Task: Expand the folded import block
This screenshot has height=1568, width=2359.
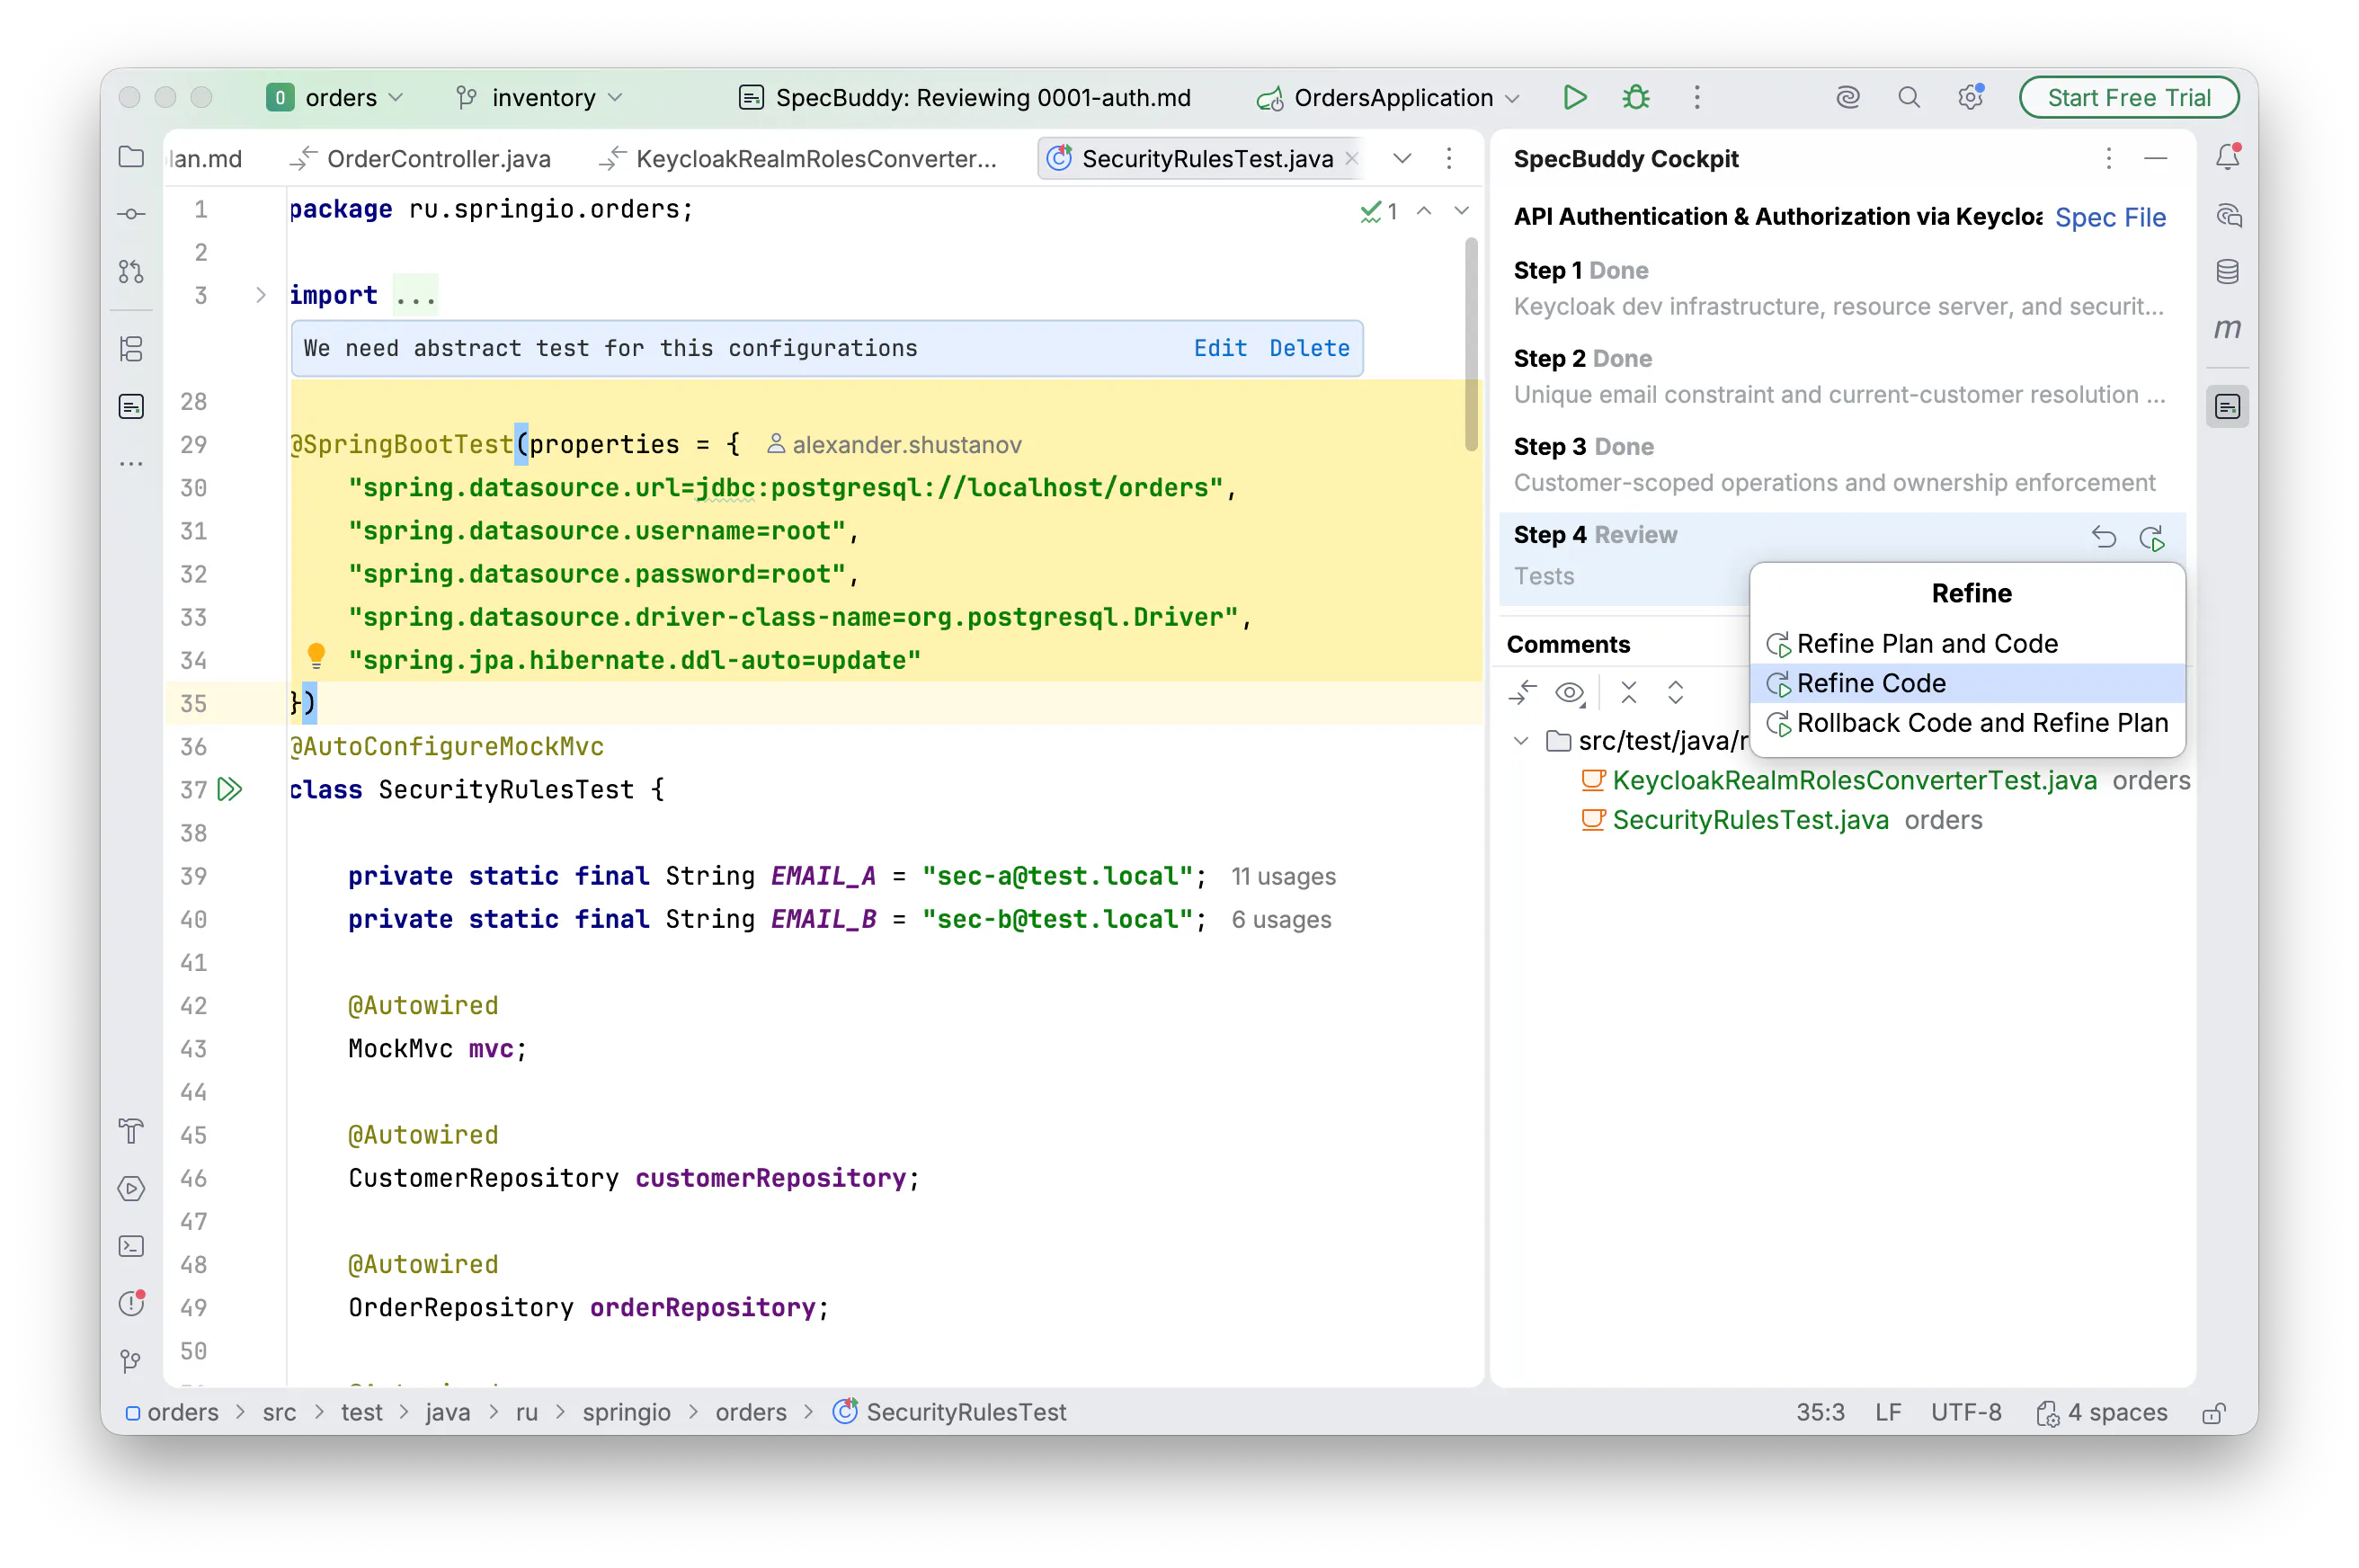Action: [260, 295]
